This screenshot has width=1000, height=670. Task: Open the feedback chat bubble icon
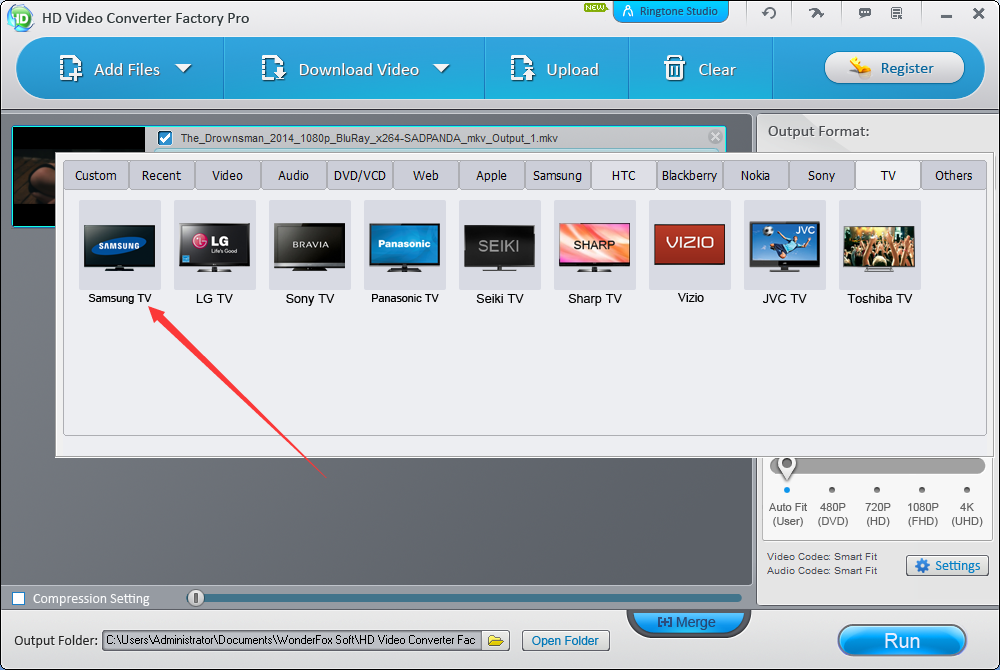coord(865,13)
